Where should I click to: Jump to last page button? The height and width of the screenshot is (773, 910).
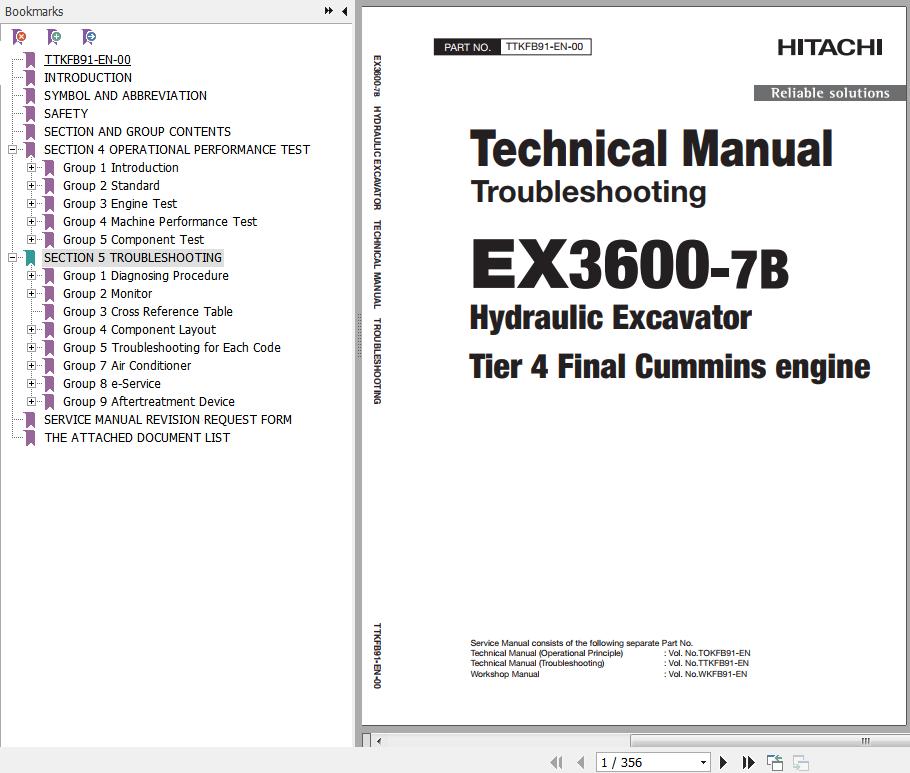coord(749,762)
